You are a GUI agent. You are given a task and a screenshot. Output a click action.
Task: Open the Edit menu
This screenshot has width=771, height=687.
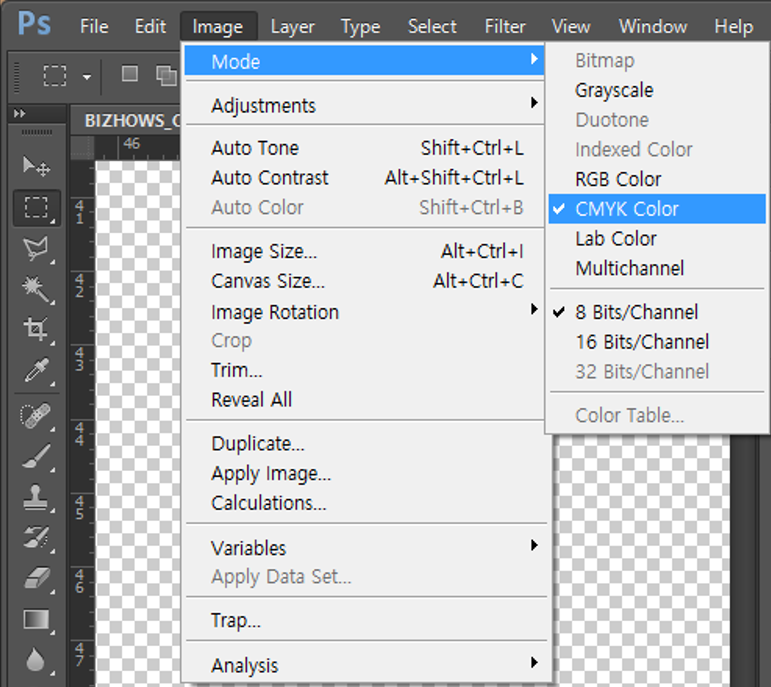(150, 27)
